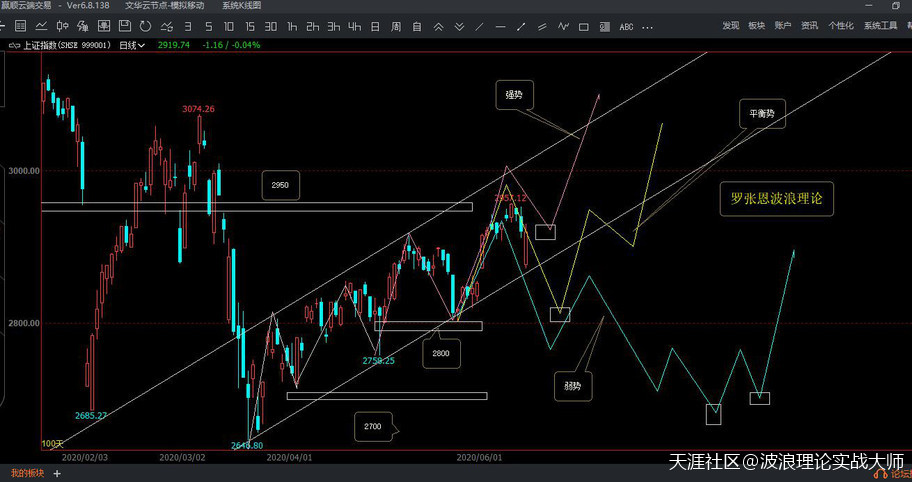The height and width of the screenshot is (482, 912).
Task: Expand more drawing tools via ellipsis
Action: 646,26
